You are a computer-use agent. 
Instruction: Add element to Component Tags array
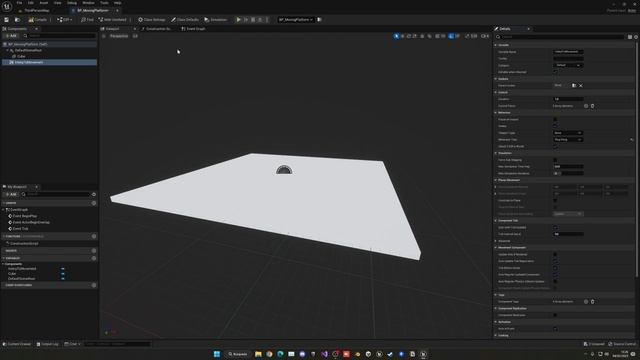[x=586, y=302]
